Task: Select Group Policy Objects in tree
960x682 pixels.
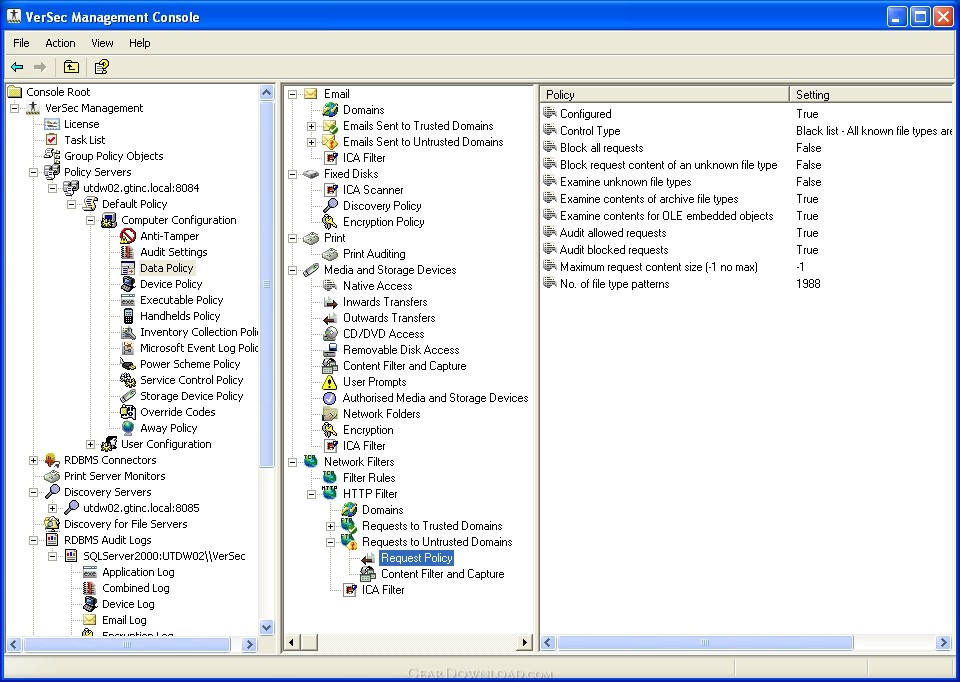Action: (x=113, y=156)
